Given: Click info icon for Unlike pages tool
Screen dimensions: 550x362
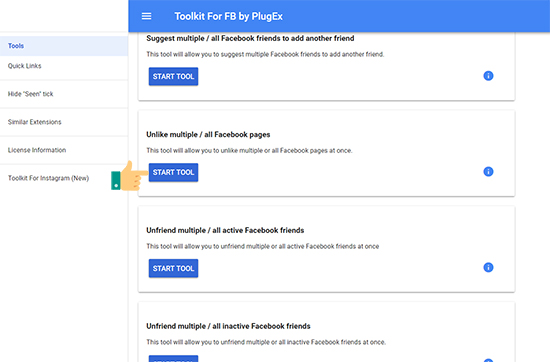Looking at the screenshot, I should point(488,172).
